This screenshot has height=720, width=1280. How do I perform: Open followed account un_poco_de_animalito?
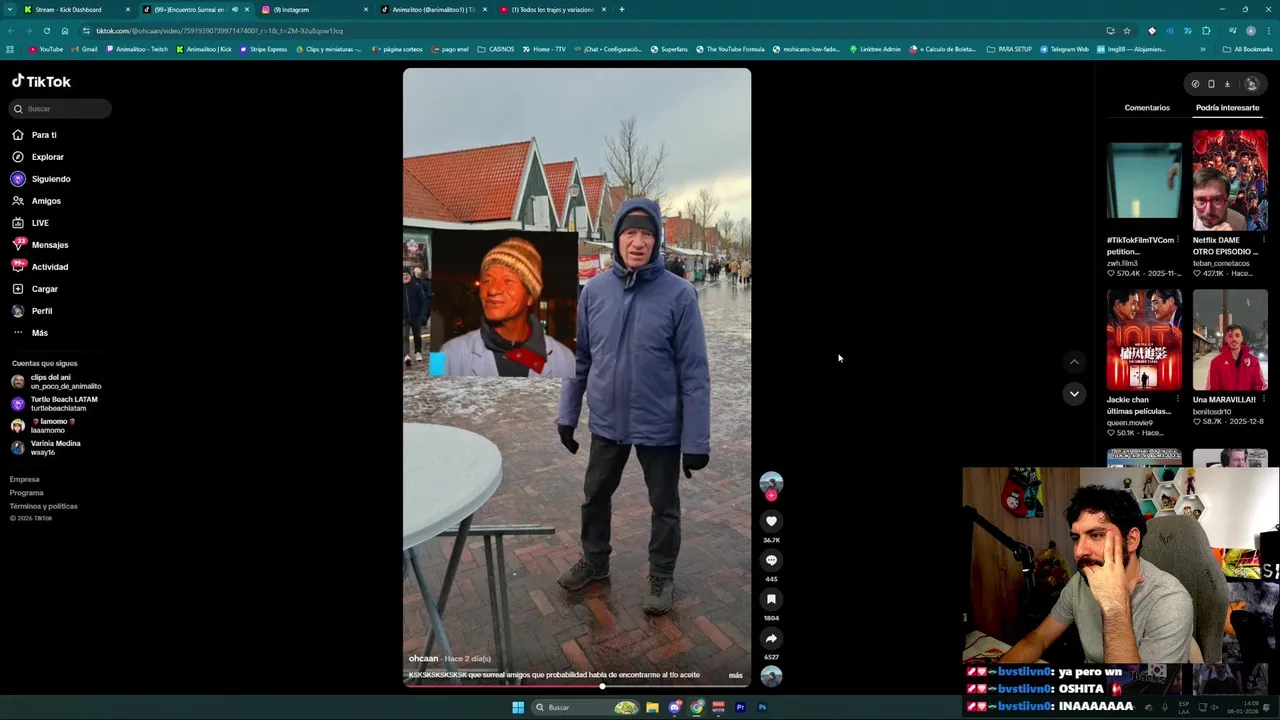[57, 382]
